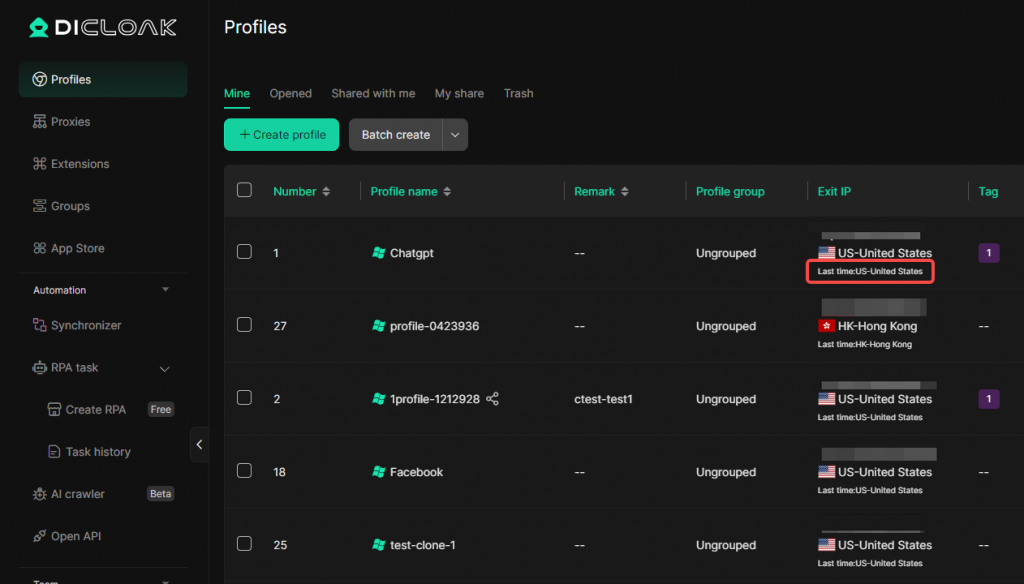Click the Create profile button

[281, 135]
